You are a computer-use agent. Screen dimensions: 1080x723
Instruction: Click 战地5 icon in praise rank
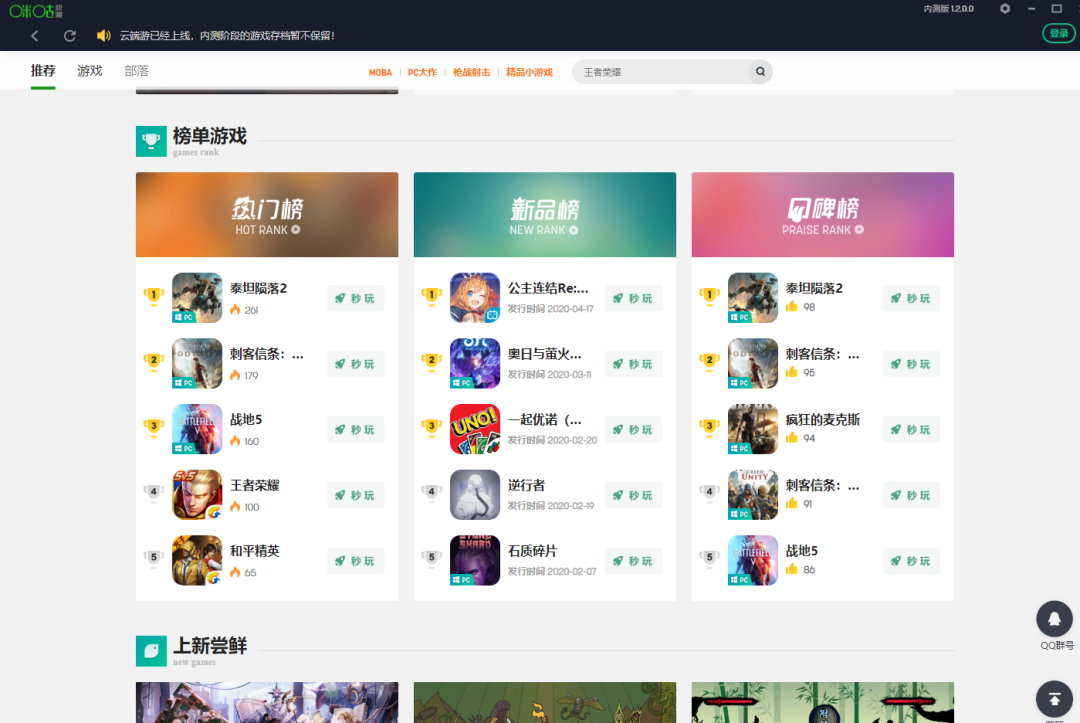coord(753,560)
